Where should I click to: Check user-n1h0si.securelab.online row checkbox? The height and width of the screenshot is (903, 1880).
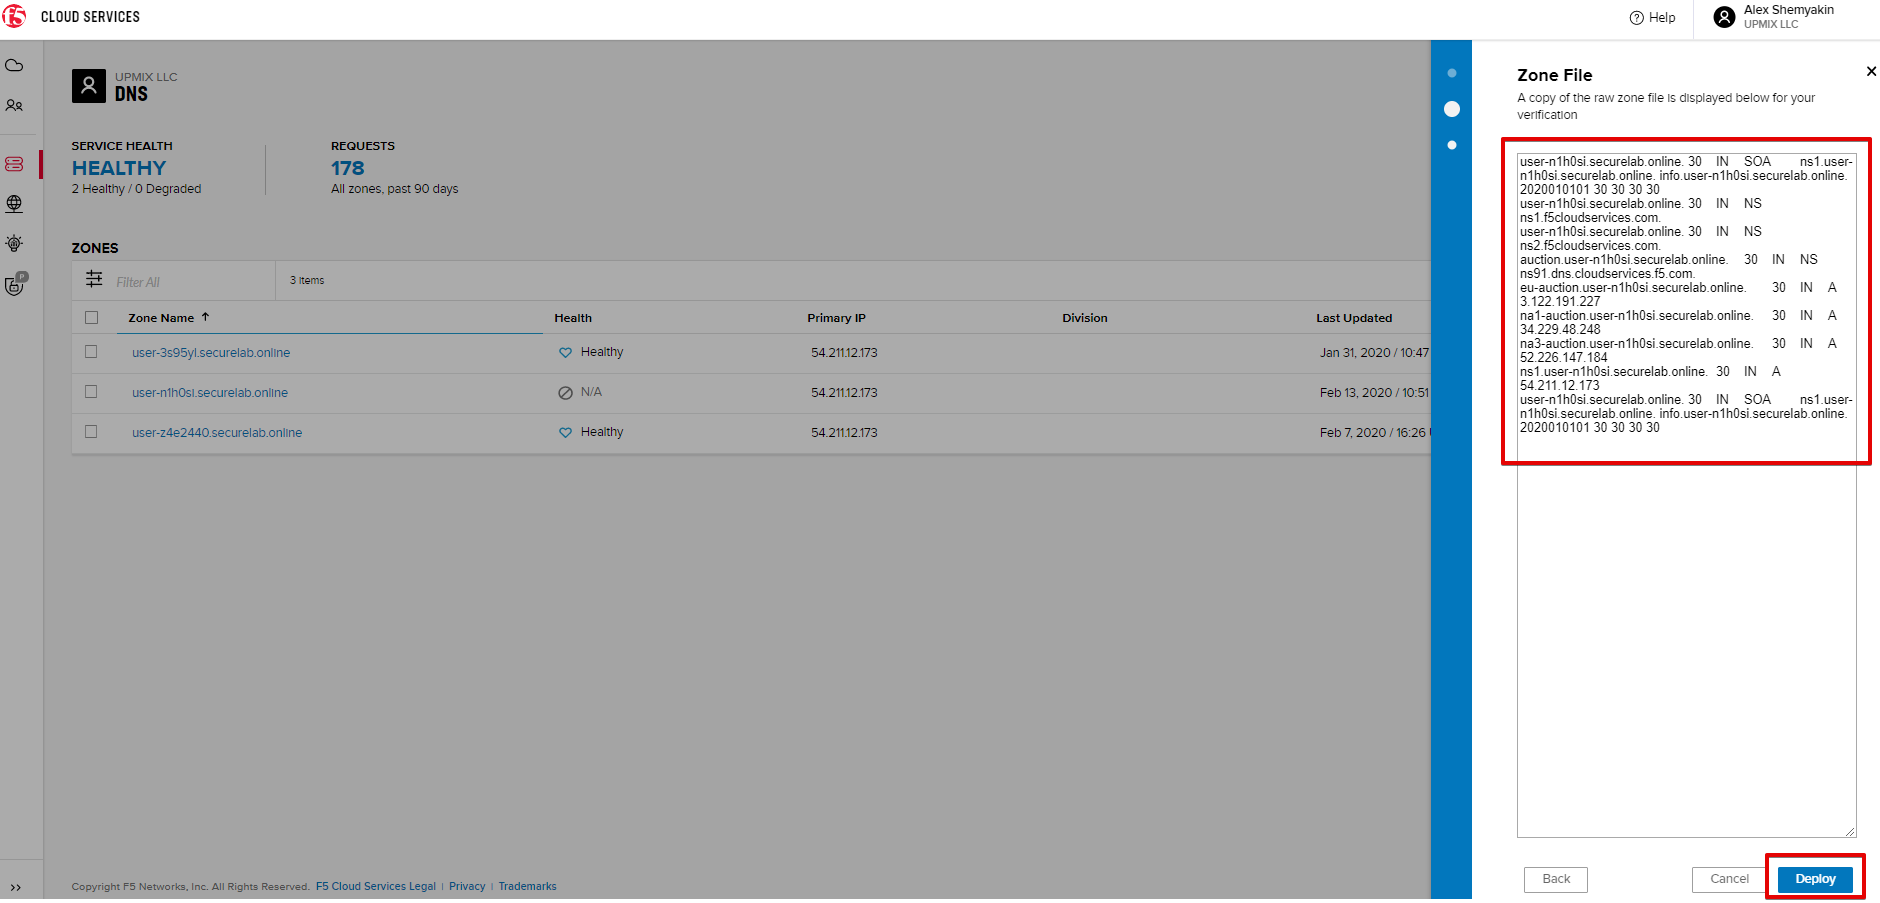pos(91,392)
